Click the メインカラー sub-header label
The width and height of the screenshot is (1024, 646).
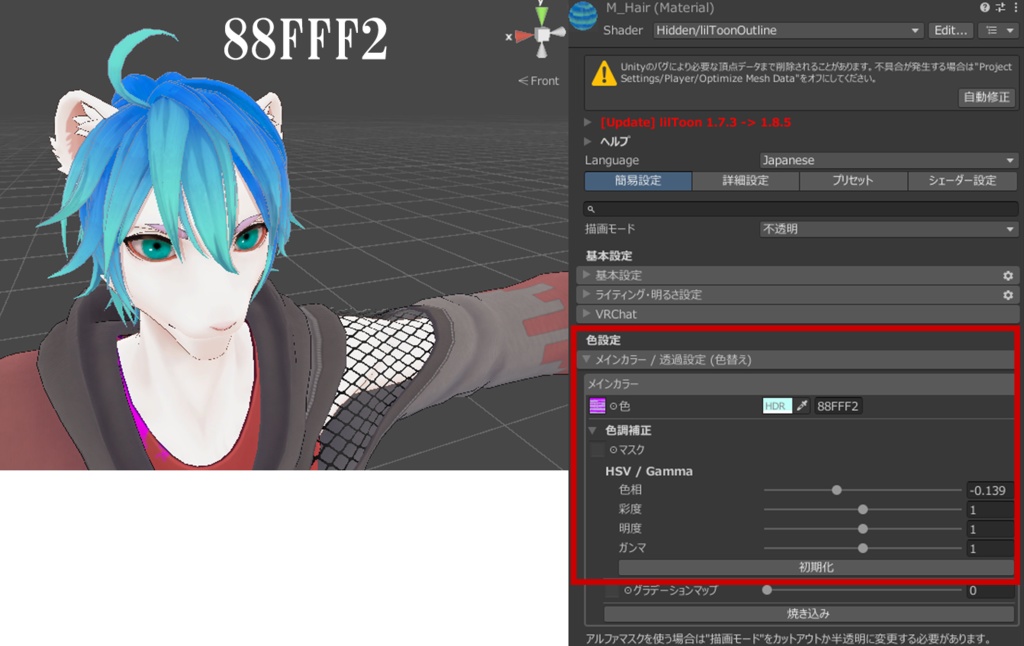[x=613, y=384]
